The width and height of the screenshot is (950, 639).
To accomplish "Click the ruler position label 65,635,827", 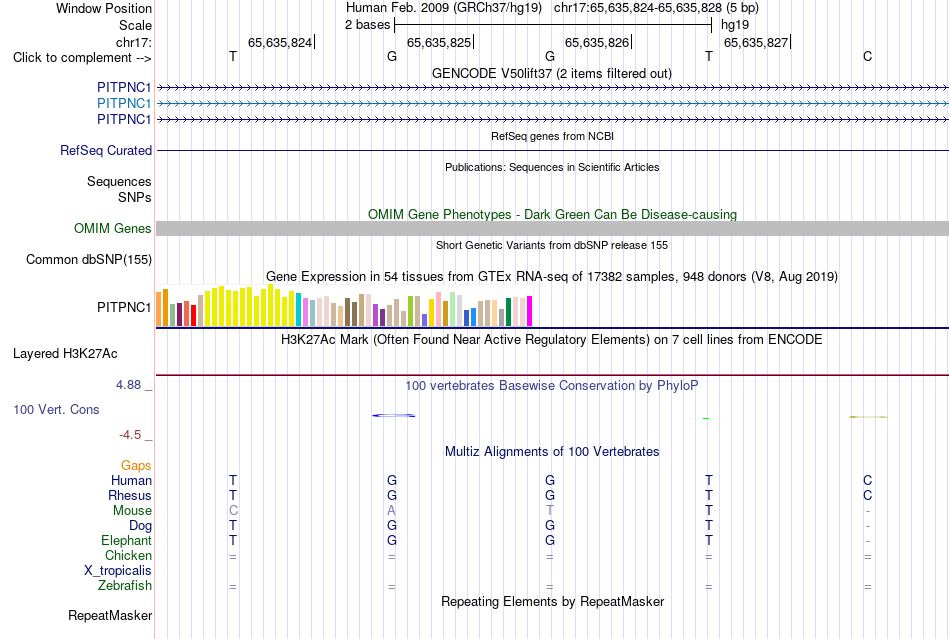I will 756,42.
